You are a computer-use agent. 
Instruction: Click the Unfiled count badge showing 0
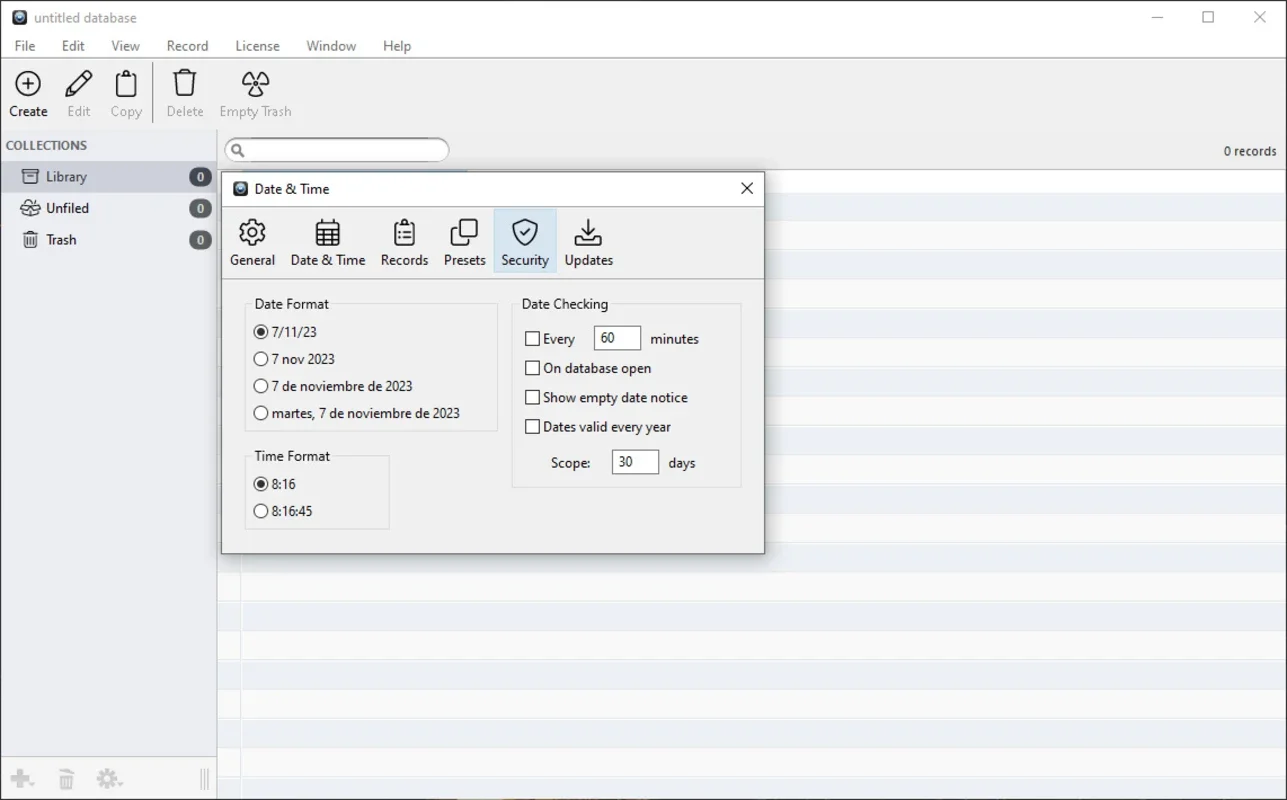[x=200, y=208]
